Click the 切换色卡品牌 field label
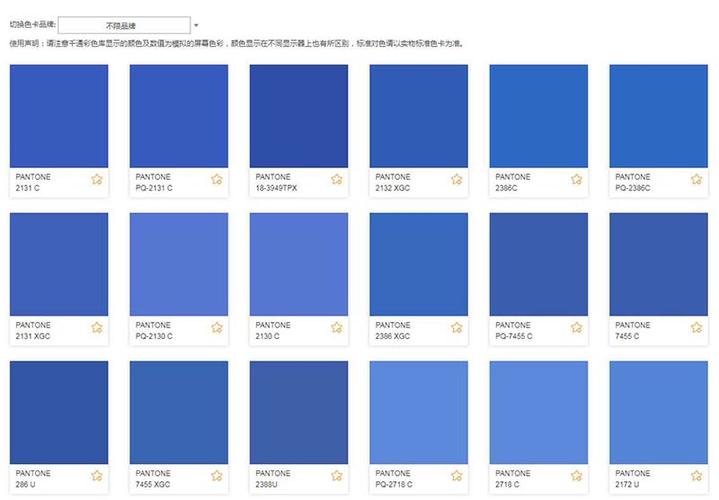The image size is (719, 500). [33, 24]
